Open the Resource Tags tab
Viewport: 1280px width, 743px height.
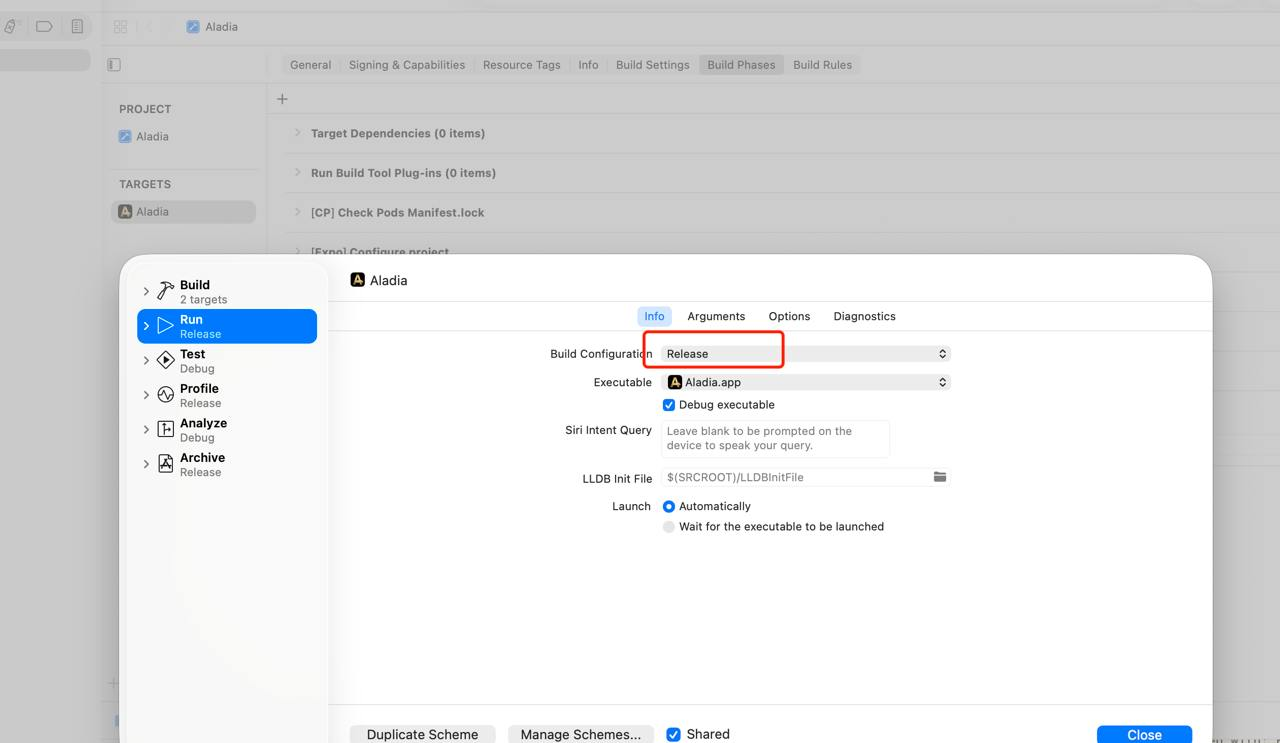pos(522,65)
